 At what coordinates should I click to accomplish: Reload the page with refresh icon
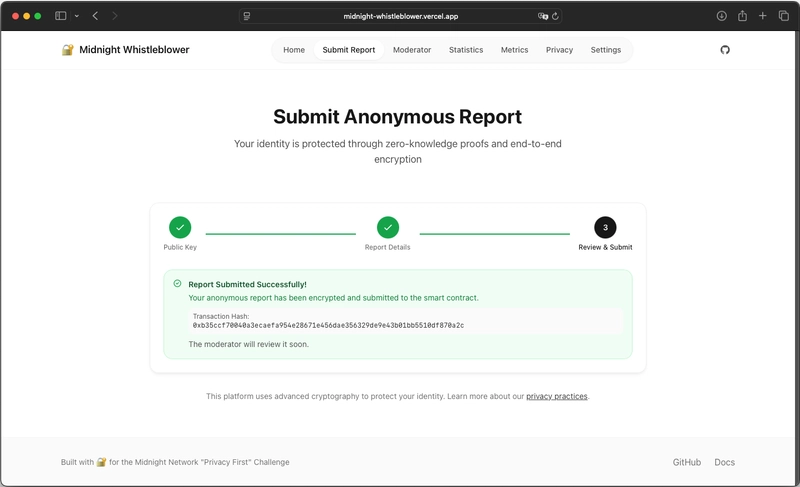point(555,16)
